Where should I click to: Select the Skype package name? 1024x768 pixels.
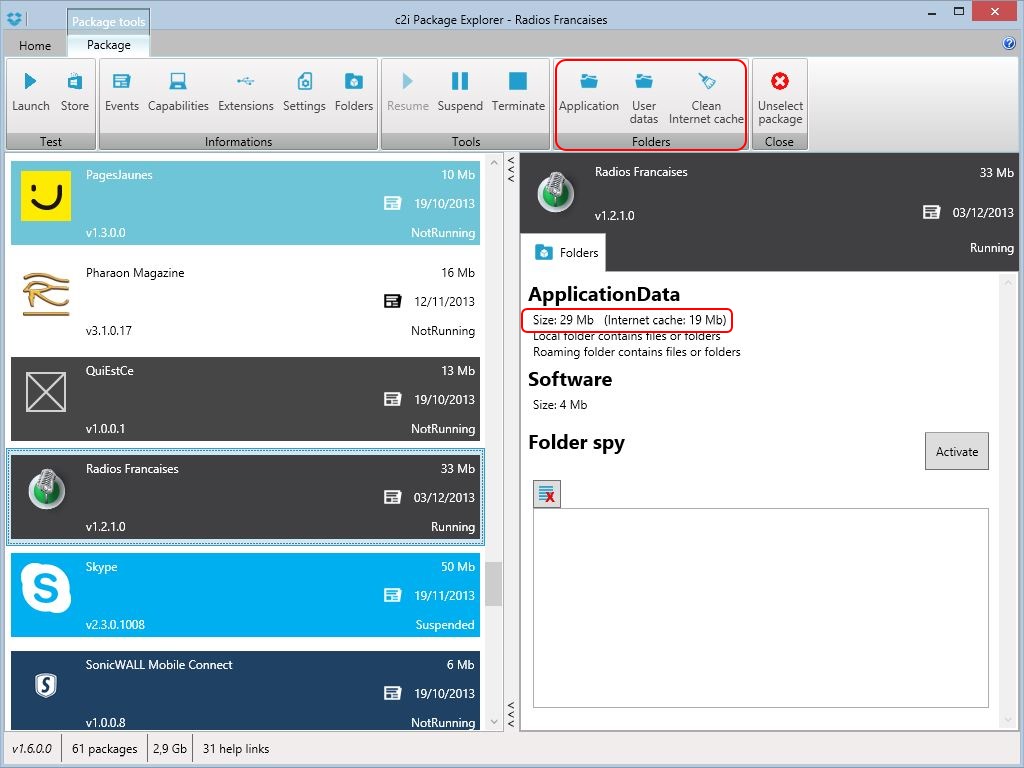pos(101,567)
